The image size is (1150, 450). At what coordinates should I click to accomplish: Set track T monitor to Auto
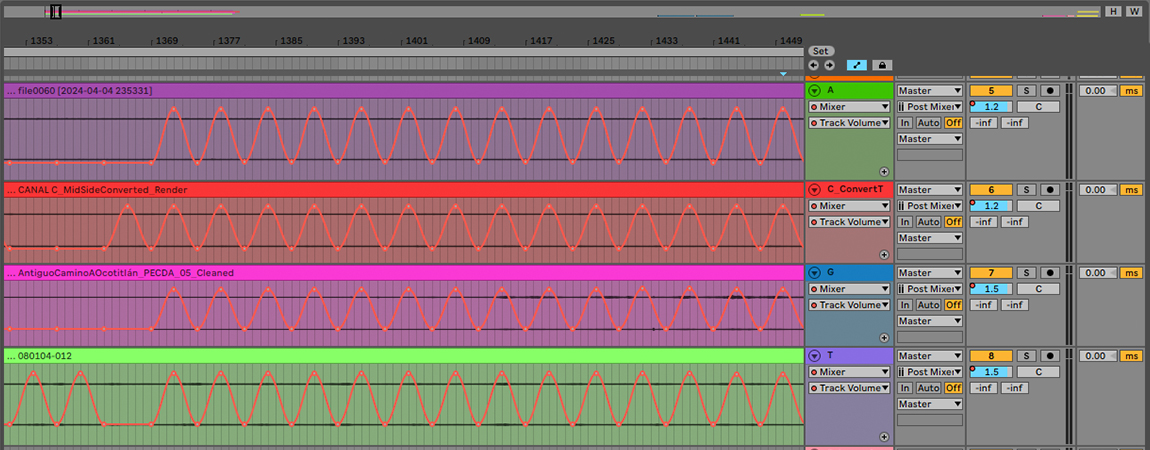pyautogui.click(x=928, y=388)
